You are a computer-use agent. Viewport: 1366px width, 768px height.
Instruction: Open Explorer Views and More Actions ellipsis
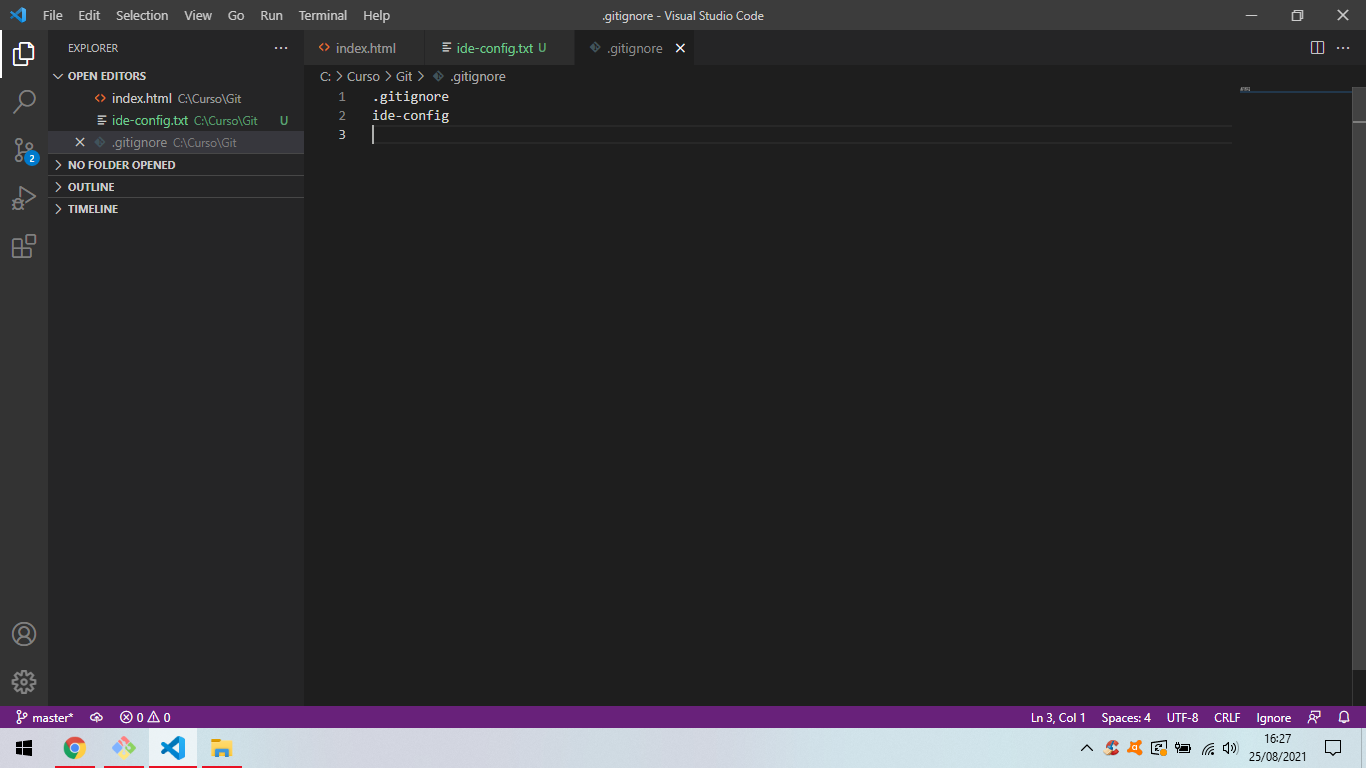click(x=281, y=48)
